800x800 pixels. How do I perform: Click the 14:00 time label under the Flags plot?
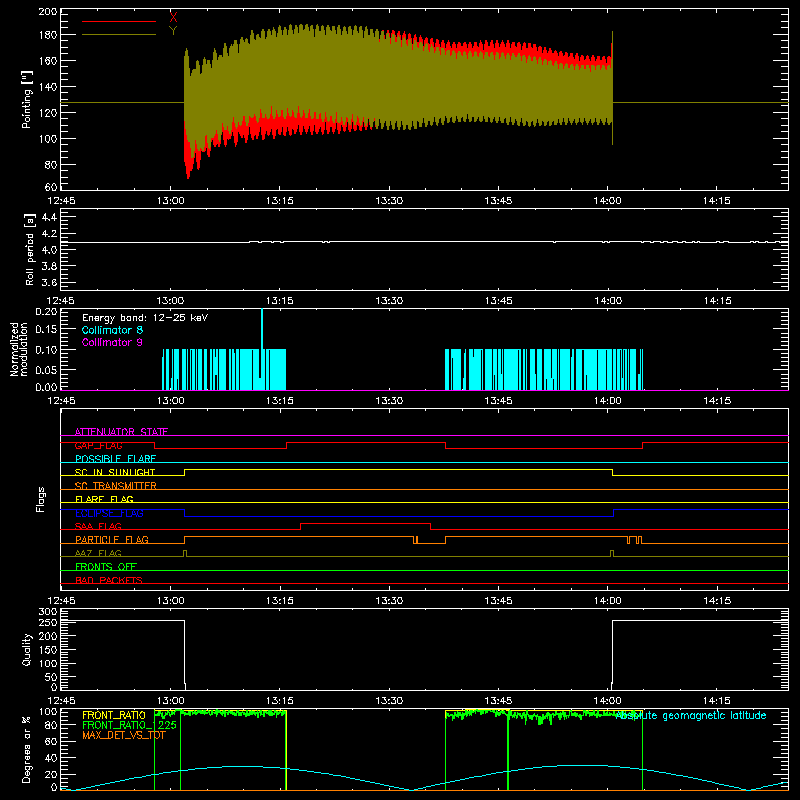click(x=608, y=601)
